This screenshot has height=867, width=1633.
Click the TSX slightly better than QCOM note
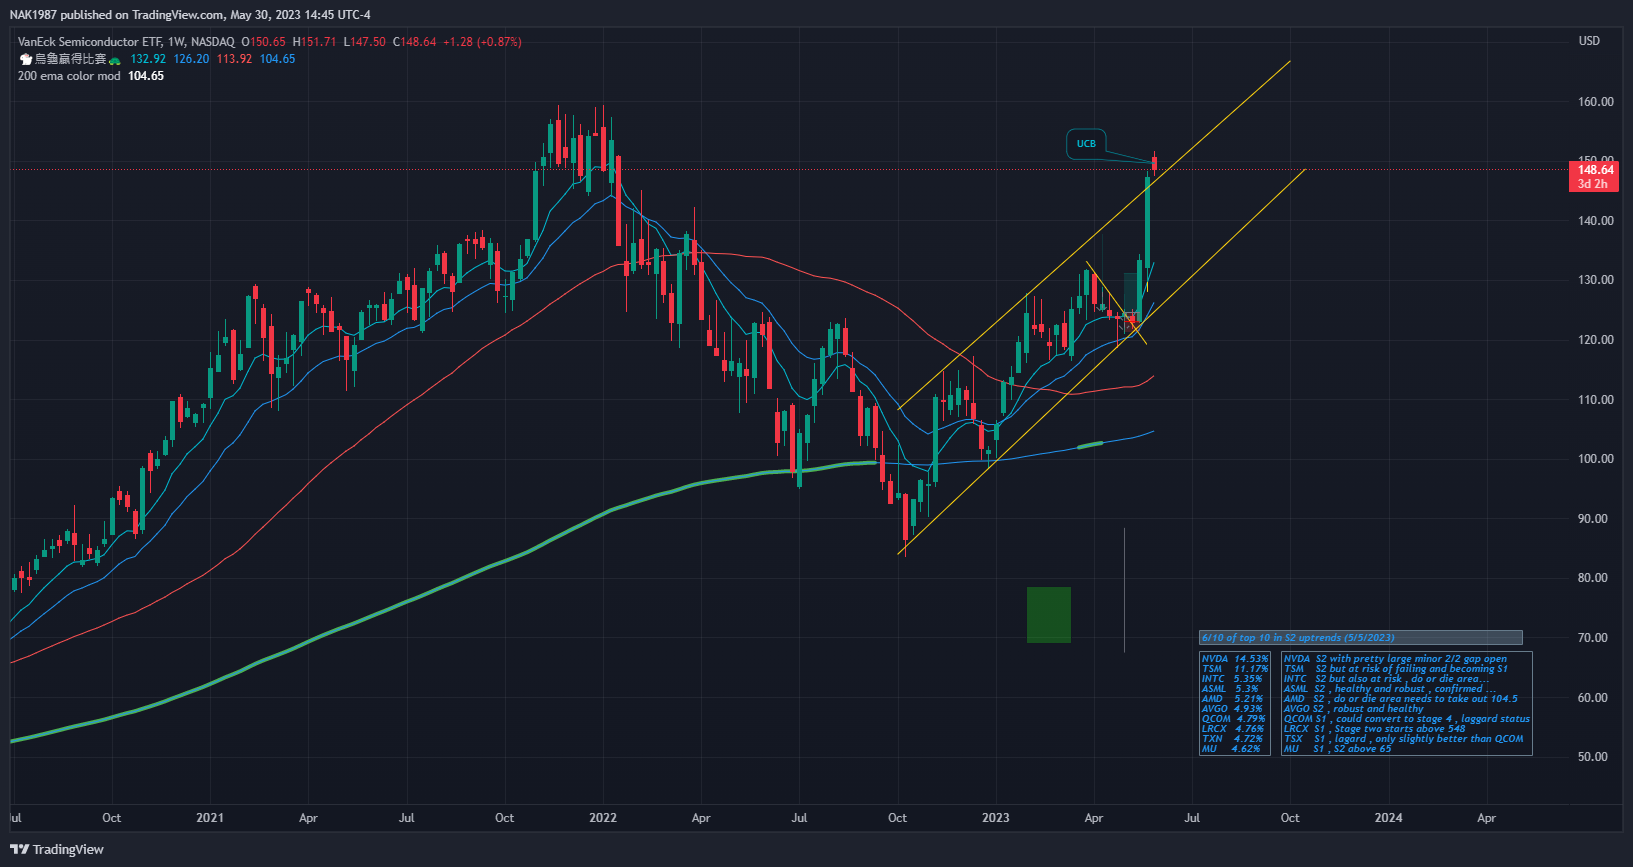click(x=1404, y=739)
